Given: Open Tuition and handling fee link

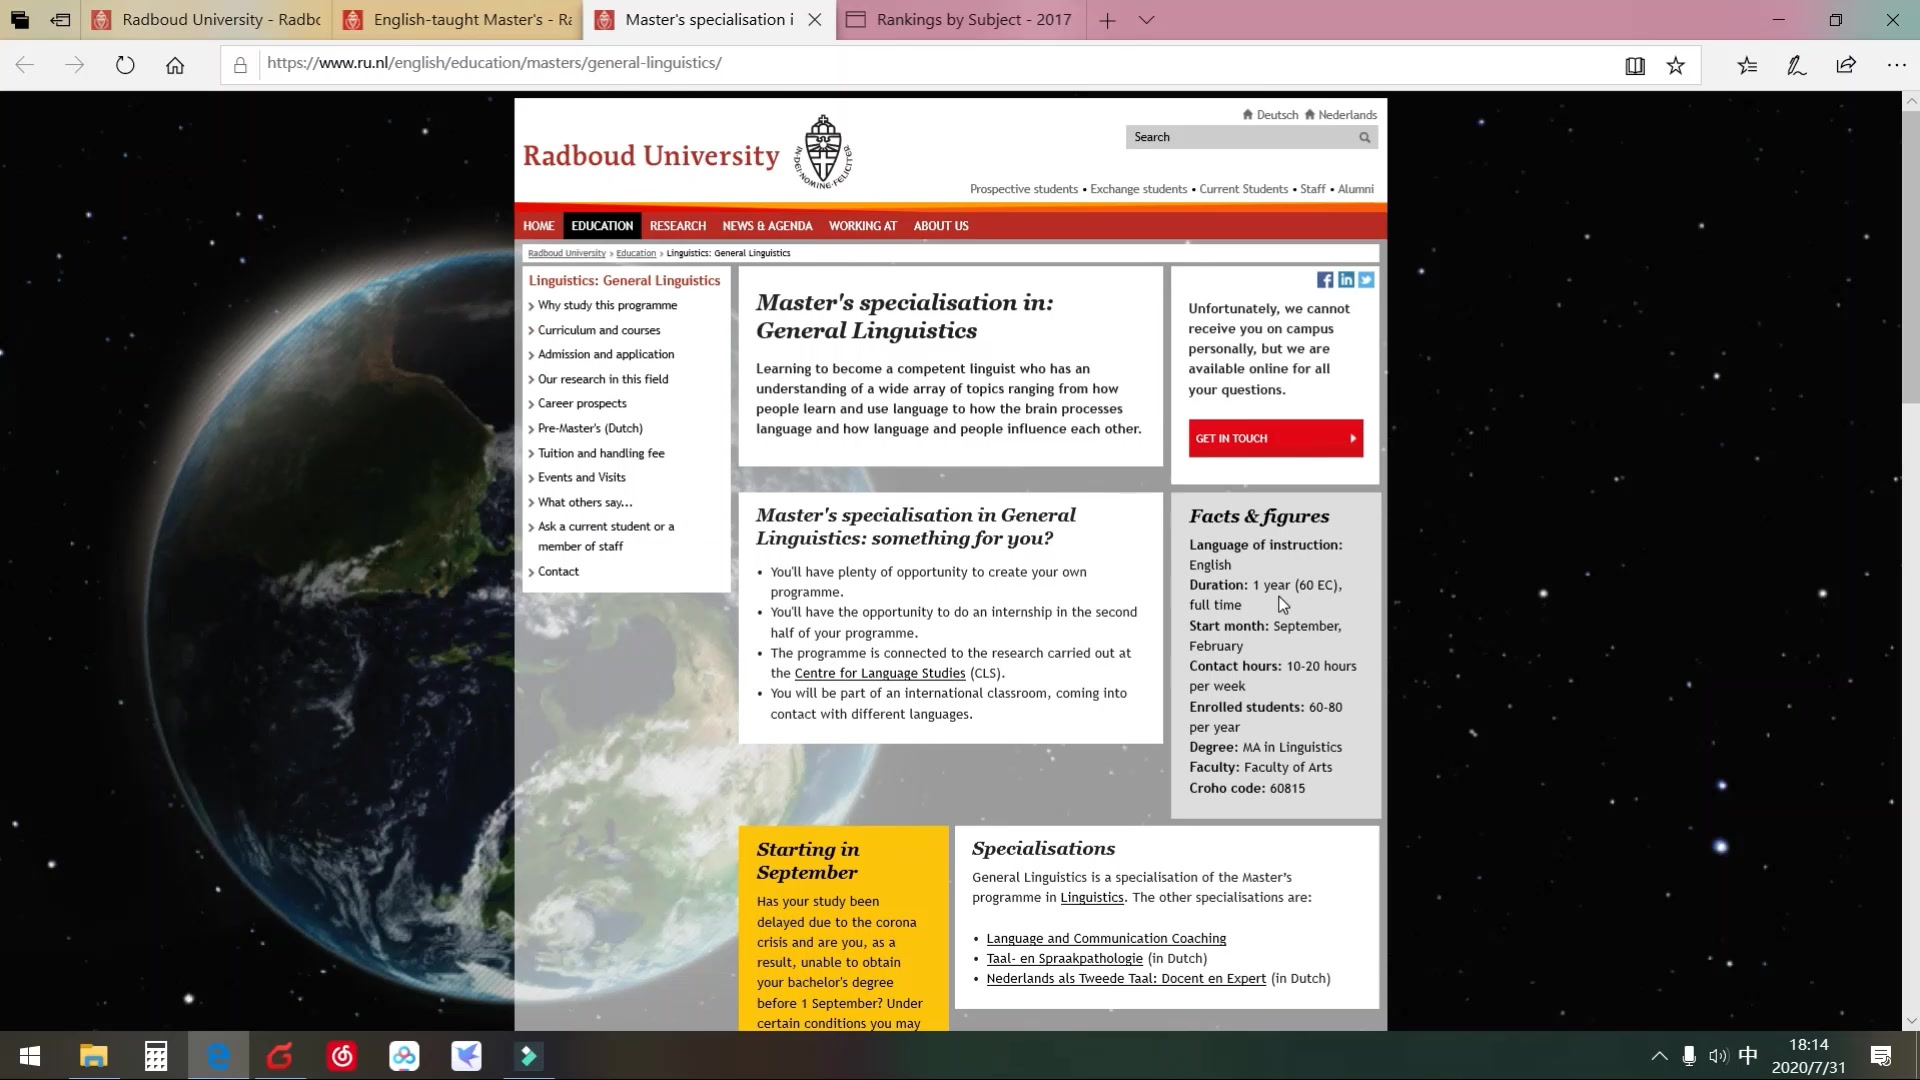Looking at the screenshot, I should (601, 454).
